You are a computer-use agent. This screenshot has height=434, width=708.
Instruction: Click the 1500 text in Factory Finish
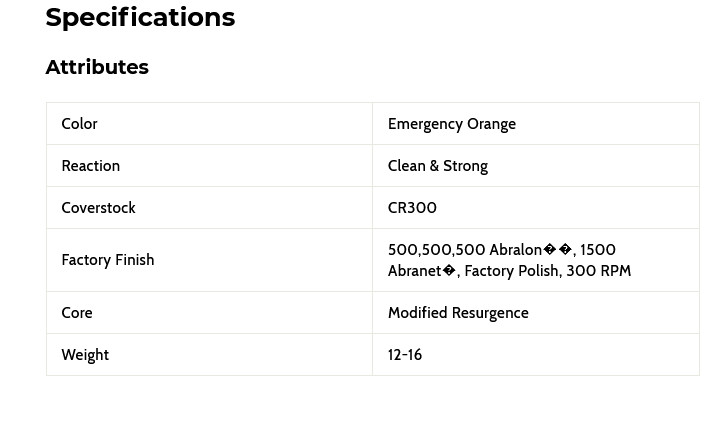point(598,250)
